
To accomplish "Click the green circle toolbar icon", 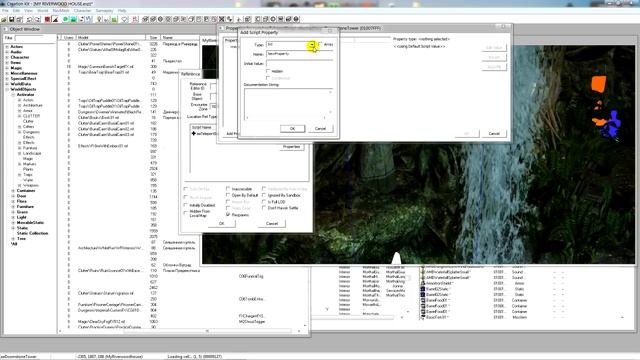I will [x=65, y=19].
